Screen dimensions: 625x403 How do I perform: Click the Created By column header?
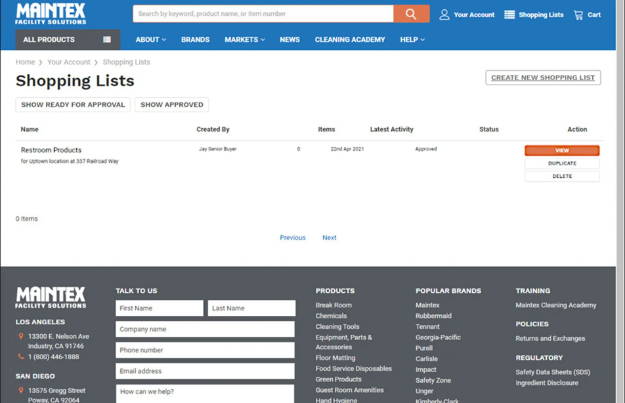click(213, 129)
